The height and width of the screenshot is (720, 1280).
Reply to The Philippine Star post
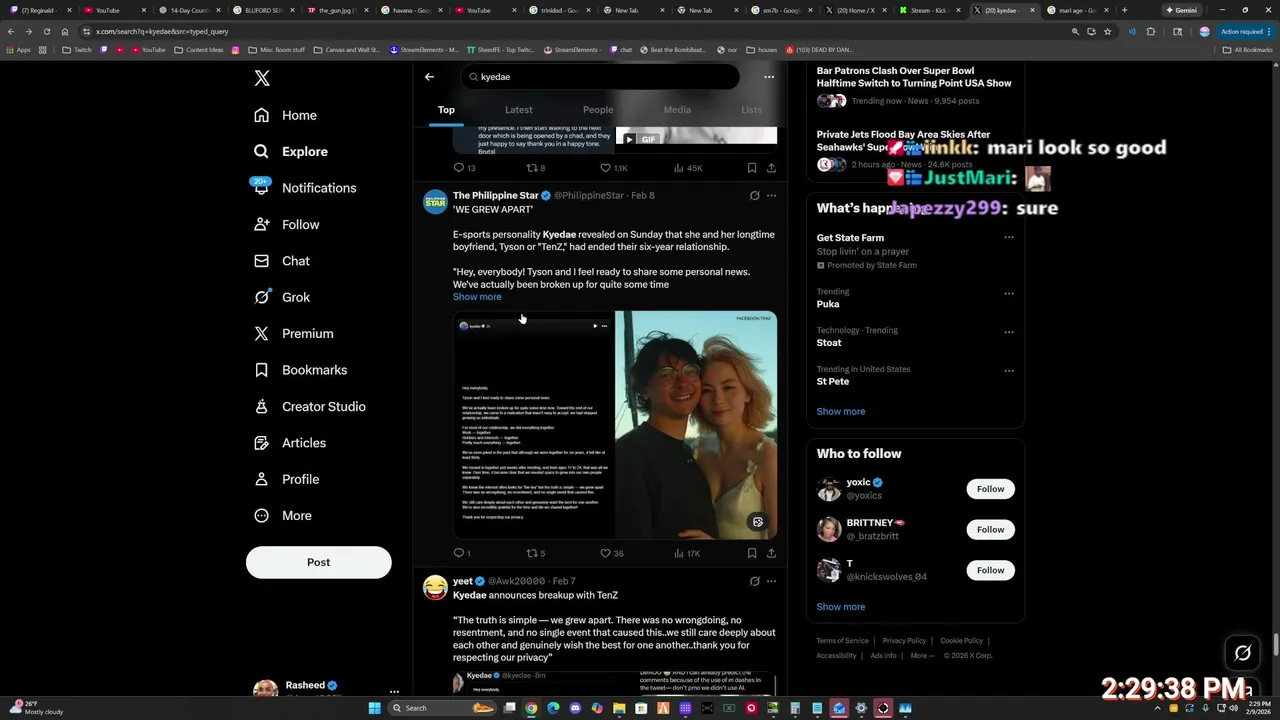[462, 553]
